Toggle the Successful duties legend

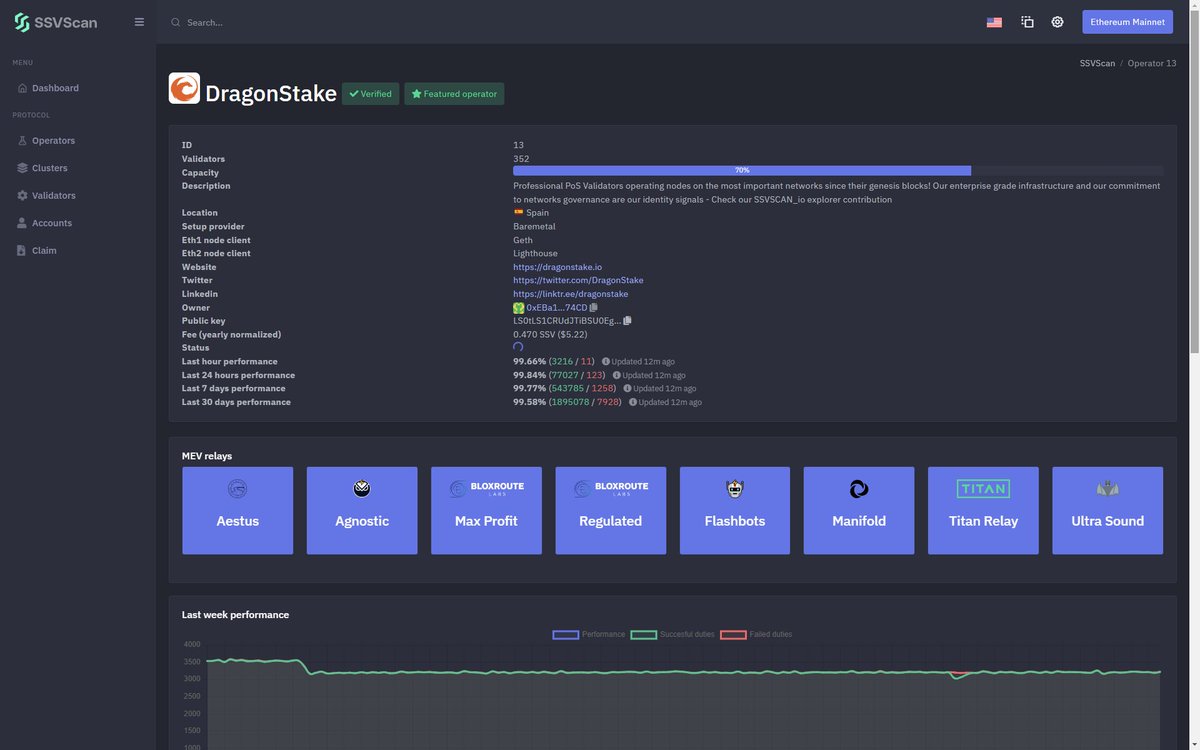672,634
